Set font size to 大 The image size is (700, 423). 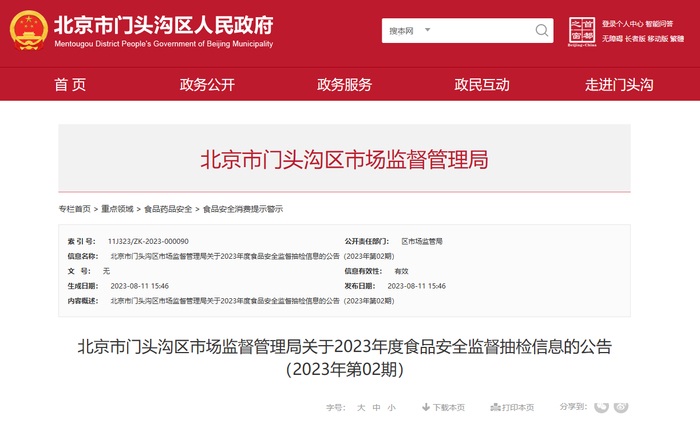(361, 407)
